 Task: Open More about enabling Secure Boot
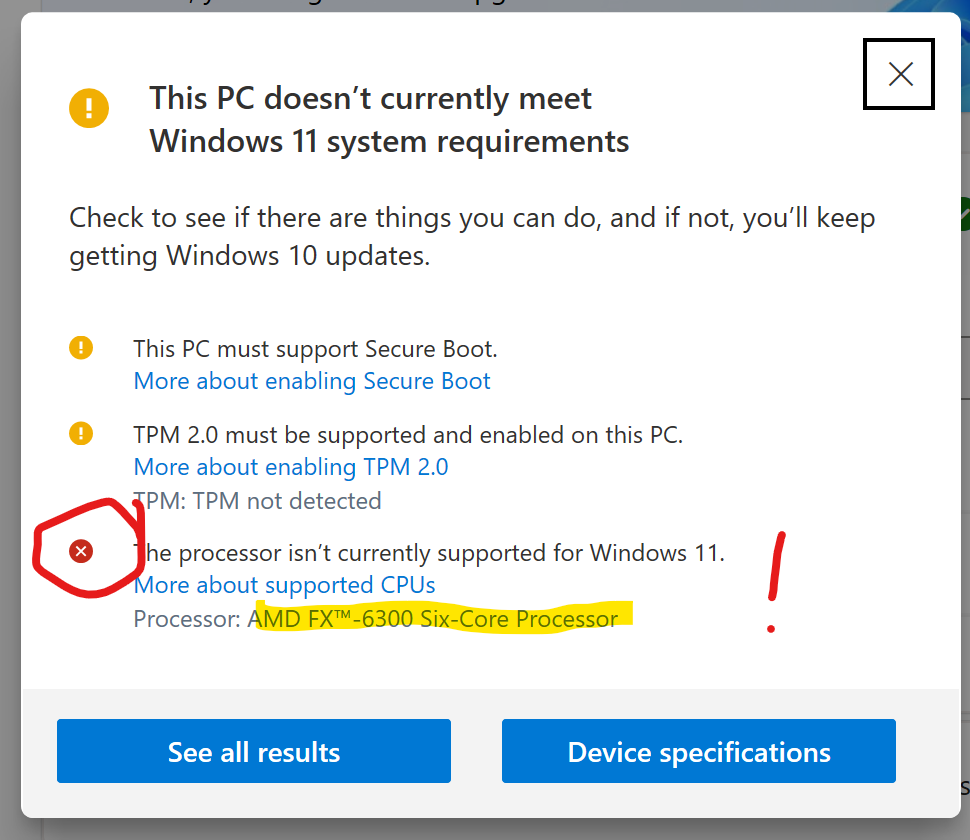point(311,381)
